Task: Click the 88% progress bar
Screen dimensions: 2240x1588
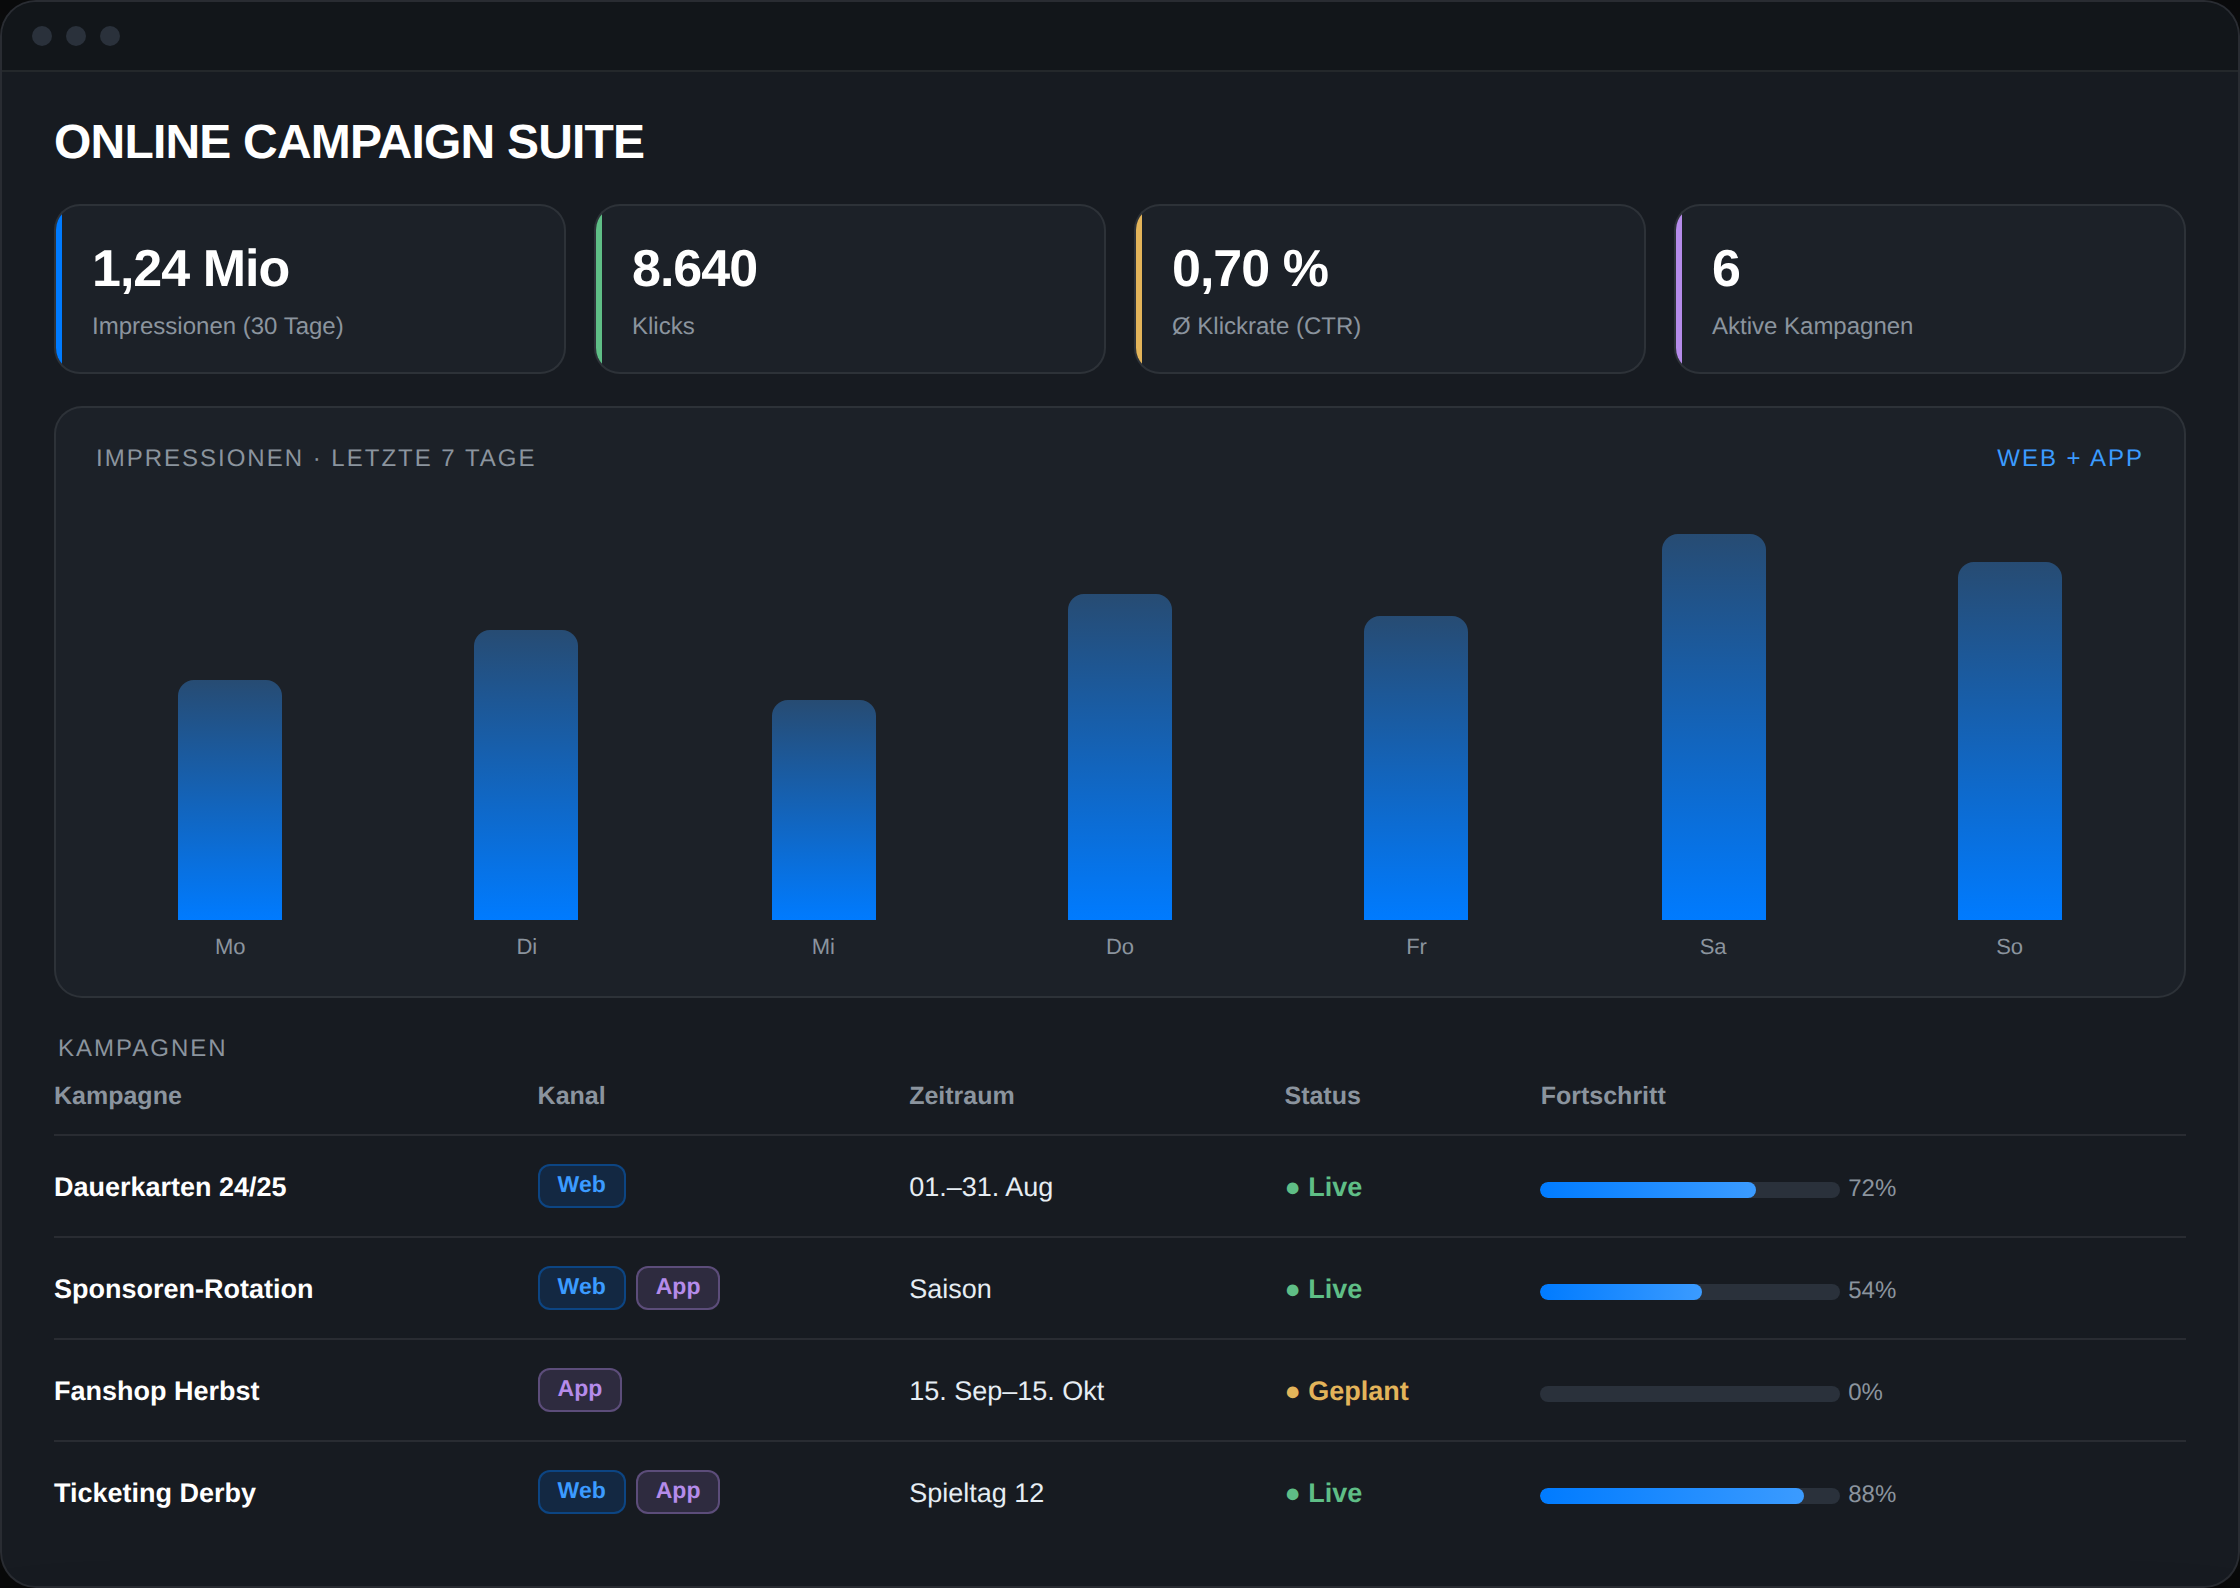Action: pyautogui.click(x=1690, y=1496)
